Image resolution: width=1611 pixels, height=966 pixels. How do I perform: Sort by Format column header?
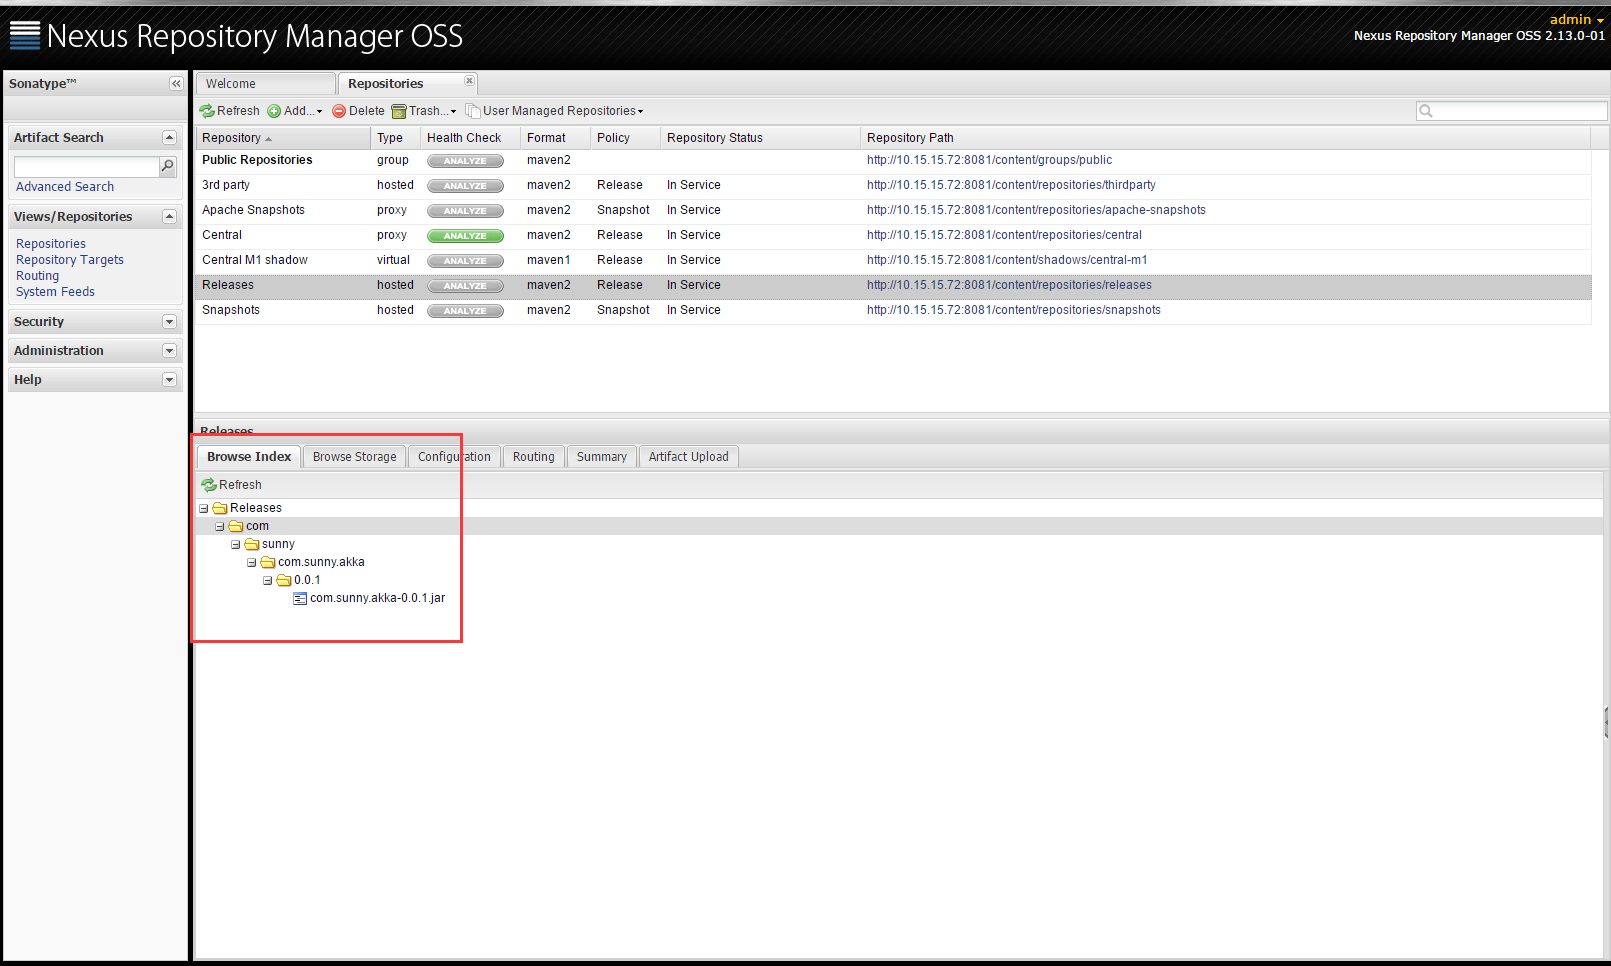[555, 138]
